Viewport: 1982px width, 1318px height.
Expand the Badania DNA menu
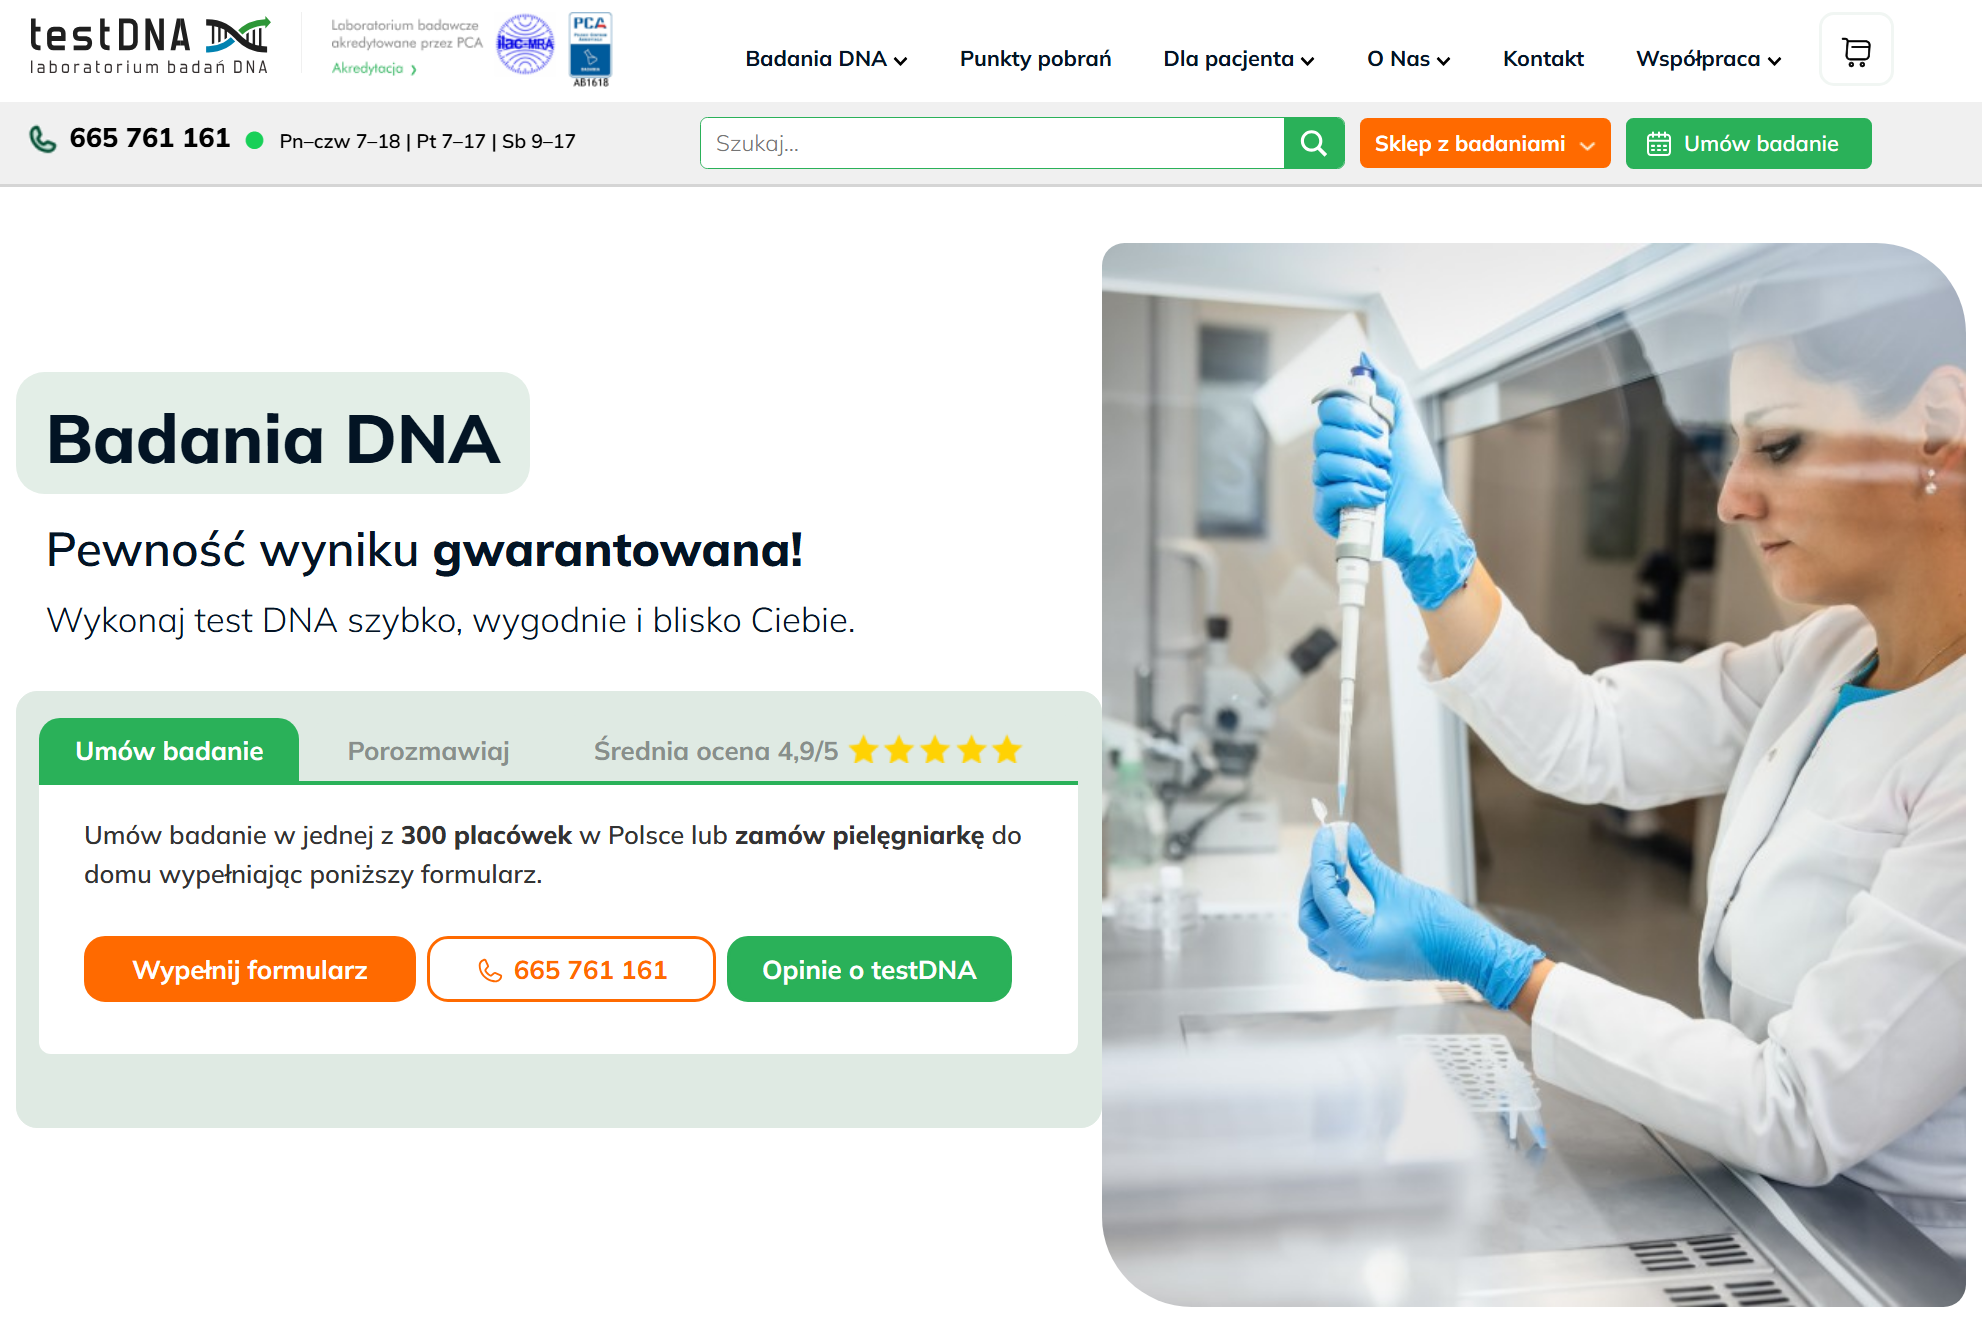826,59
